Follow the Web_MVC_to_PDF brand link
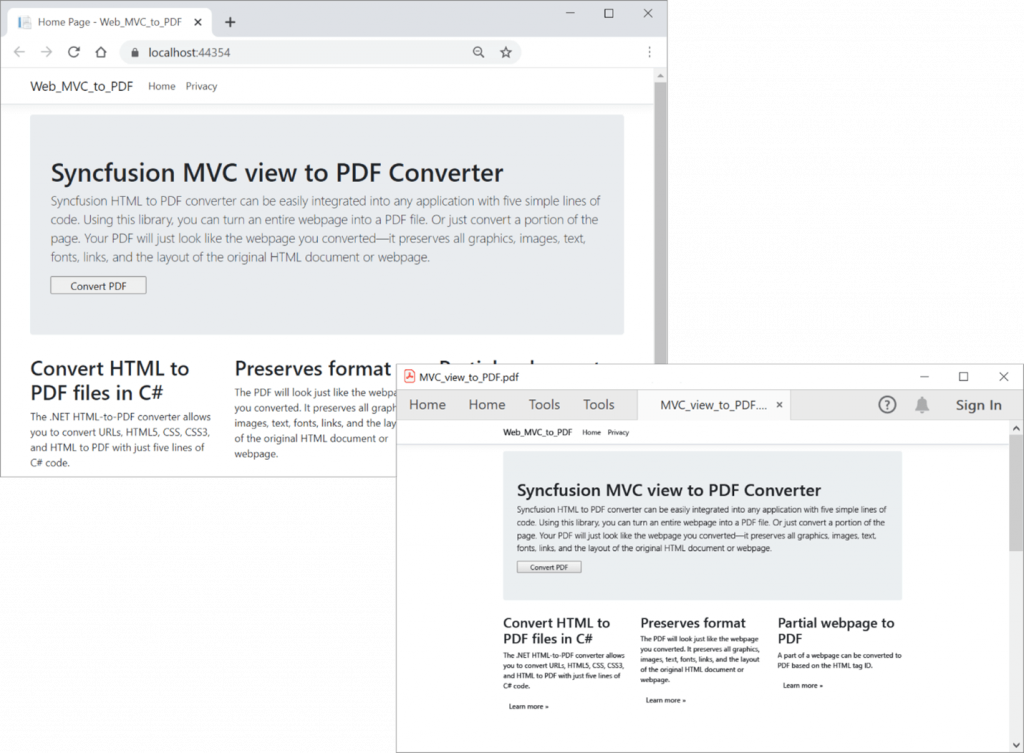 tap(81, 86)
